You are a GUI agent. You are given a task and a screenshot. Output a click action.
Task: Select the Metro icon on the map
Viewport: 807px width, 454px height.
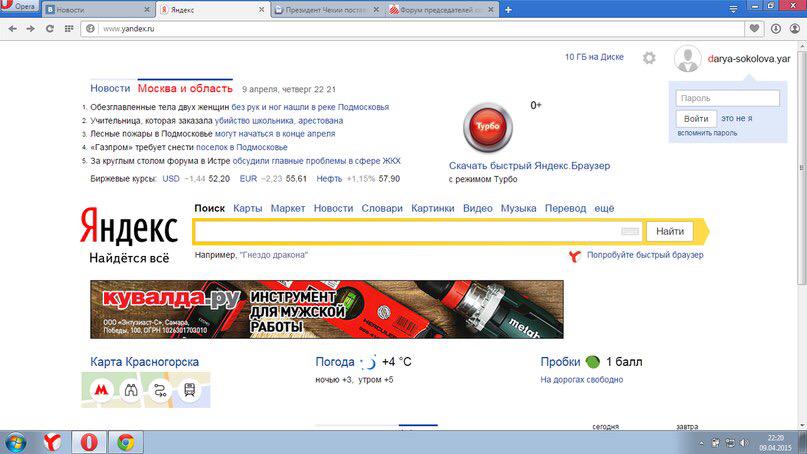pyautogui.click(x=101, y=390)
